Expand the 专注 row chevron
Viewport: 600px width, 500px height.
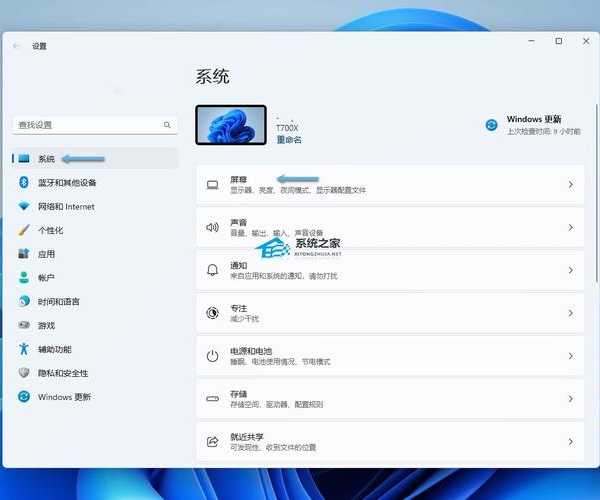pyautogui.click(x=570, y=313)
